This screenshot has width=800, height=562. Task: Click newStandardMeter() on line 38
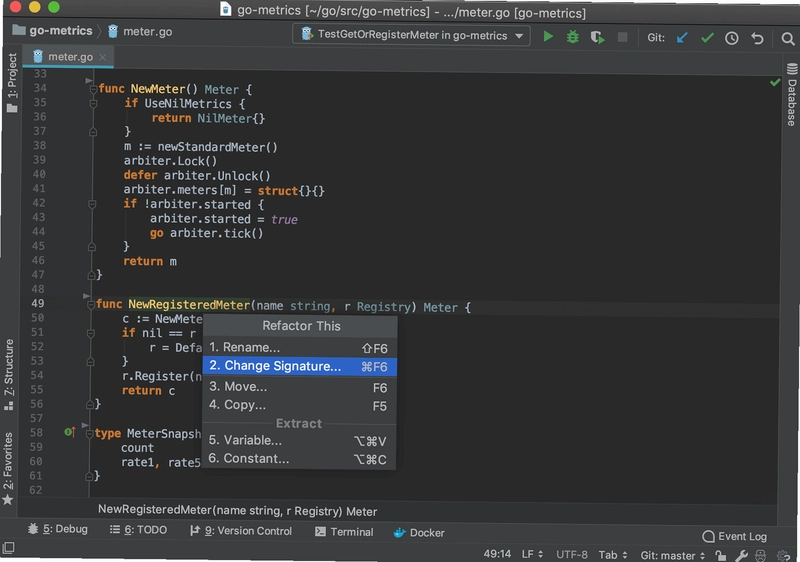(x=217, y=147)
